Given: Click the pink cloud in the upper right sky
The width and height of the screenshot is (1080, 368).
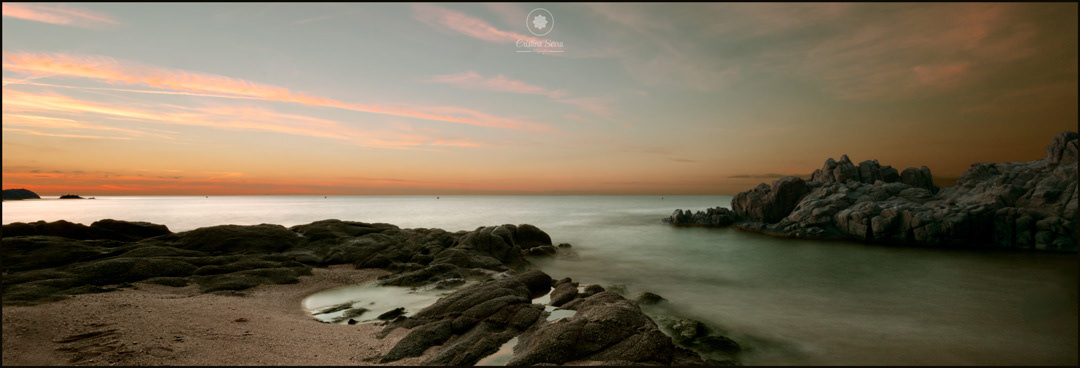Looking at the screenshot, I should 940,72.
